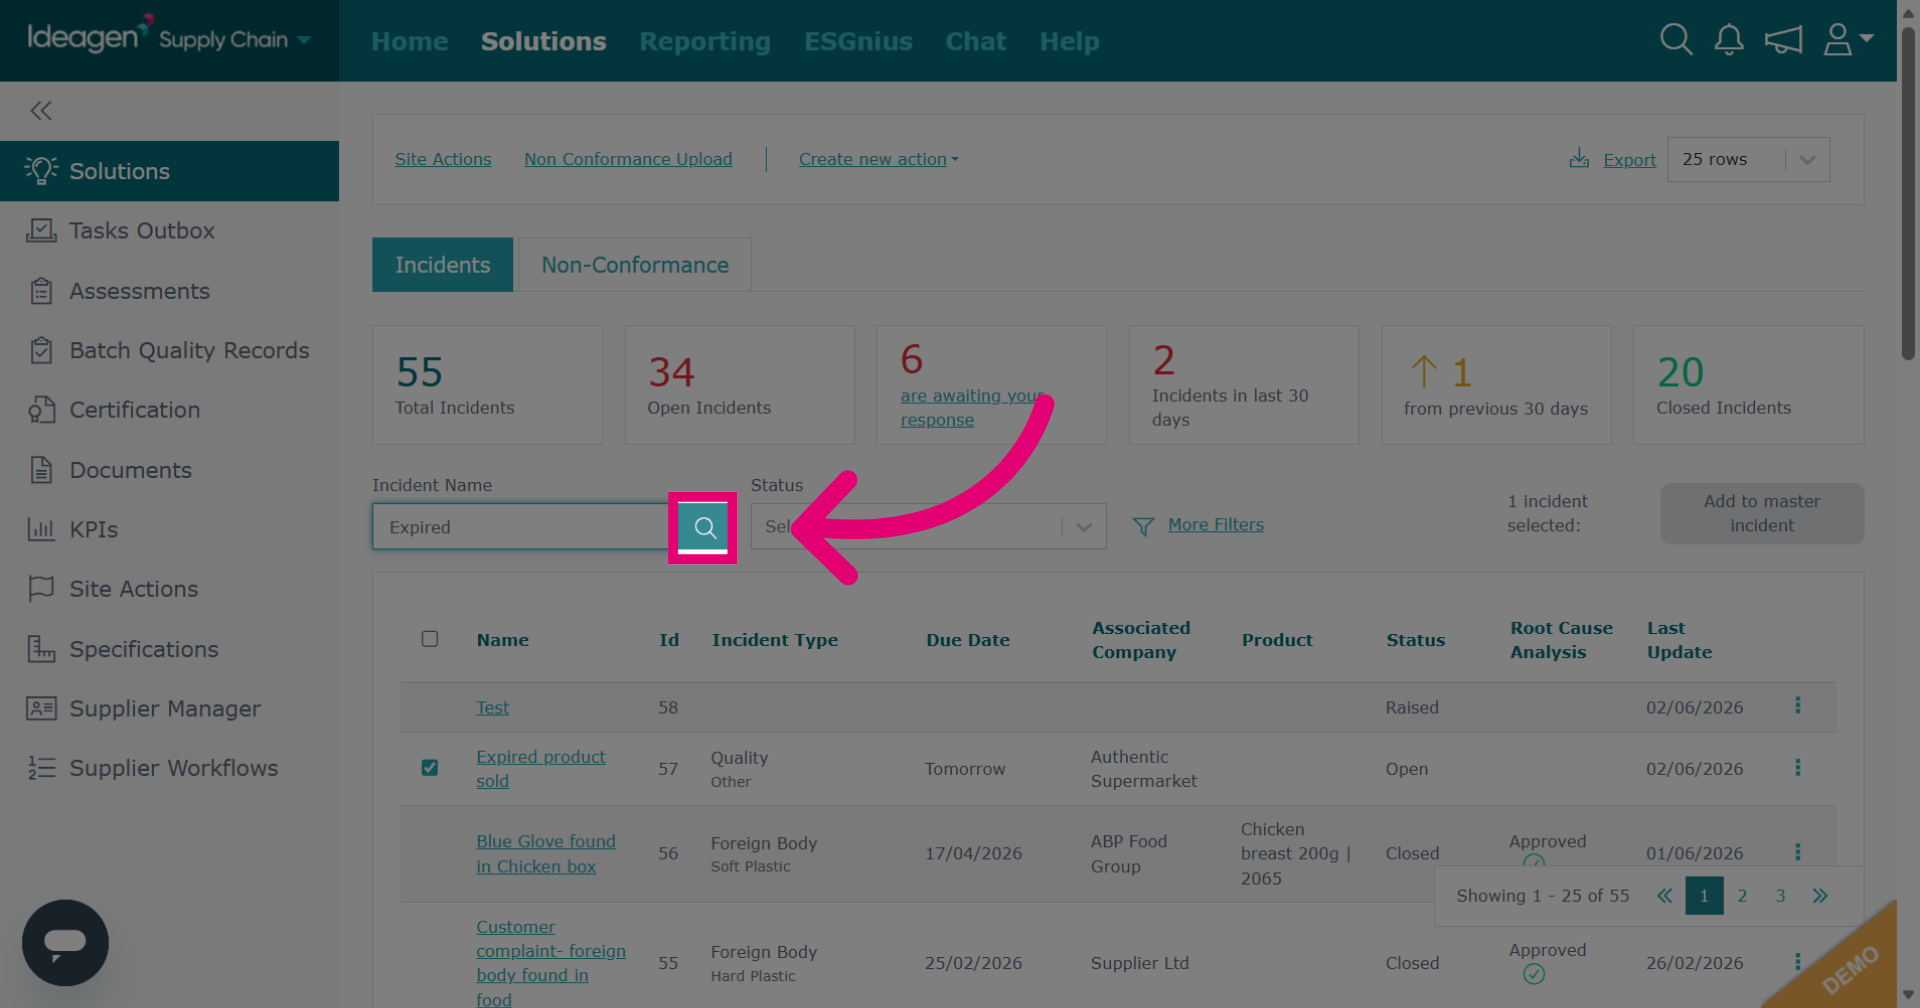Collapse the sidebar with double chevron icon
Screen dimensions: 1920x1008
click(41, 111)
